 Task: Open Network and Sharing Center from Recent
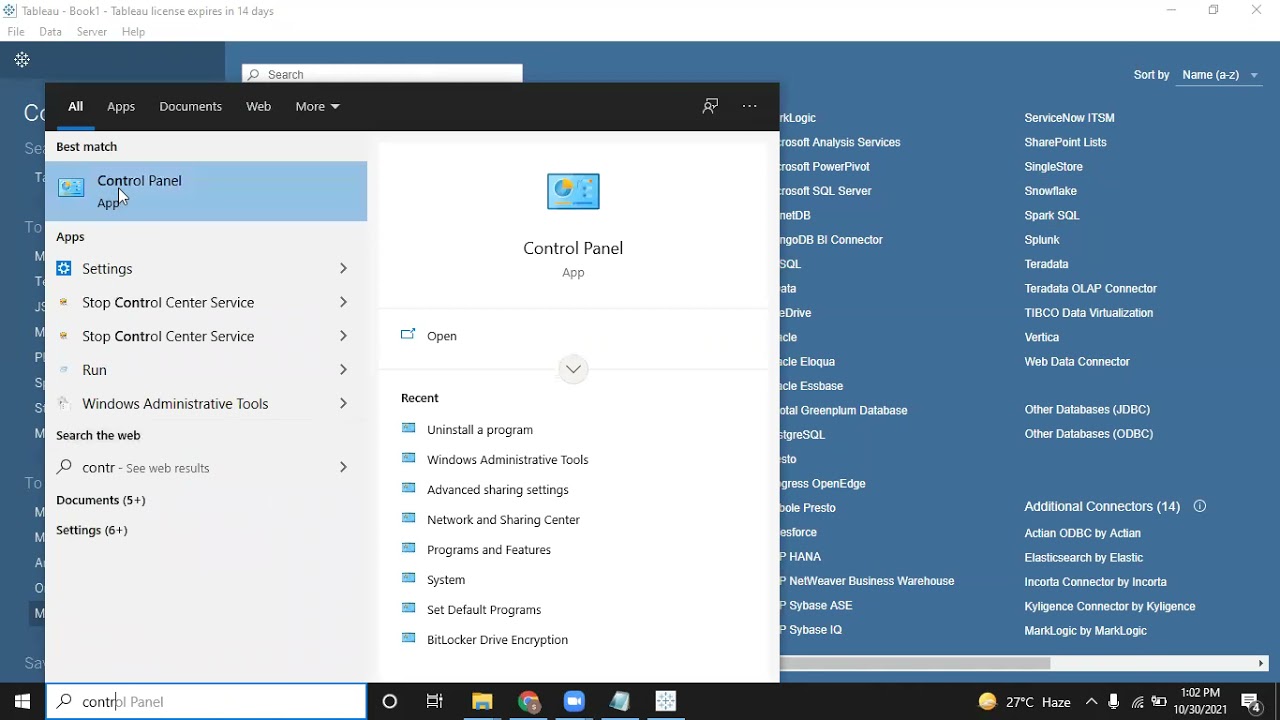pos(503,520)
